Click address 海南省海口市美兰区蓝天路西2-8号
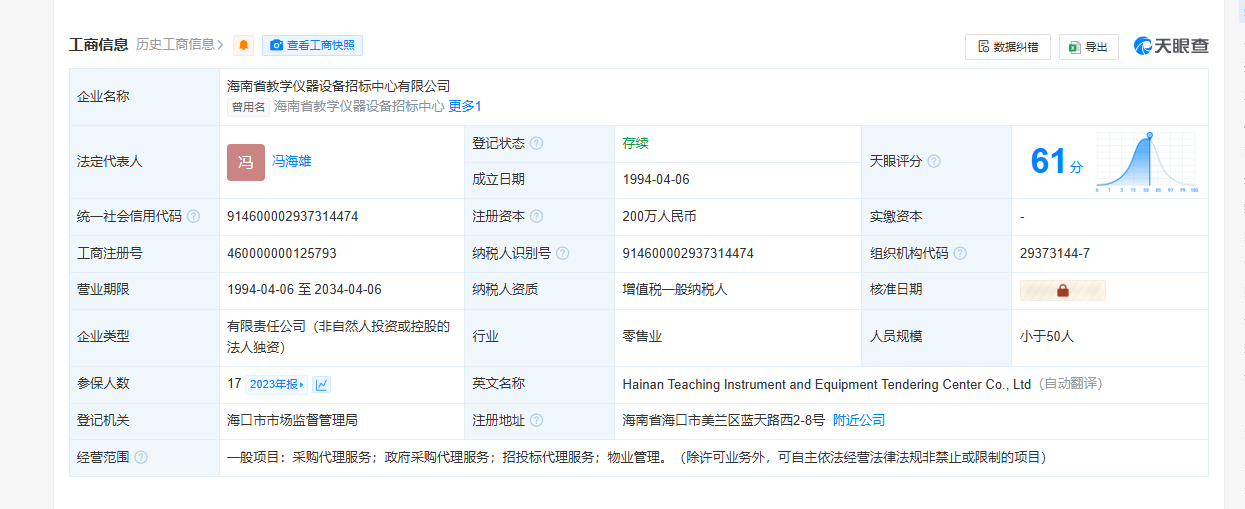This screenshot has height=509, width=1245. pos(723,420)
